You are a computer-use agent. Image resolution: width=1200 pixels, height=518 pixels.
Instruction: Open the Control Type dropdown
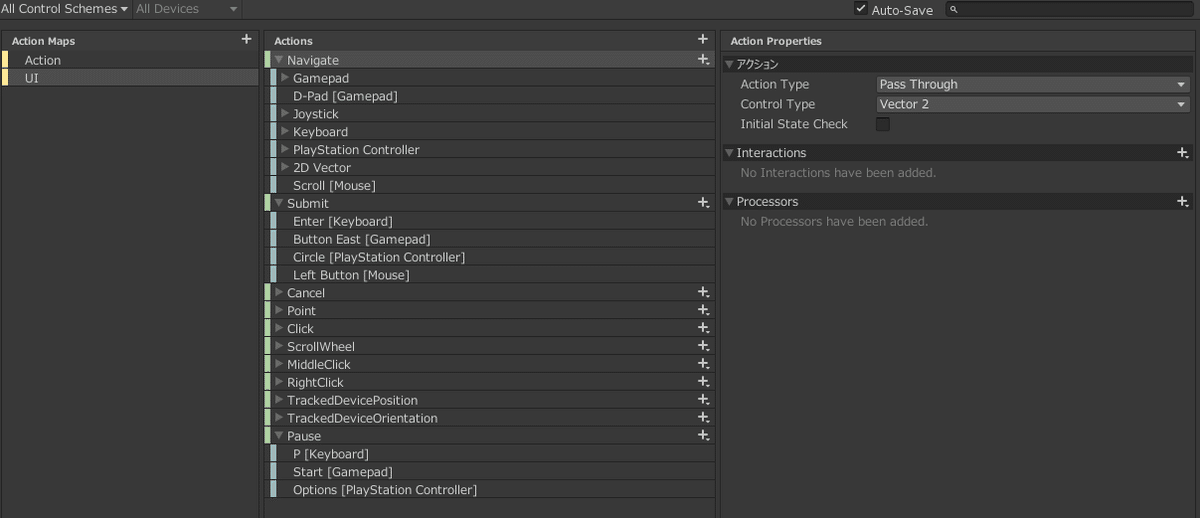pyautogui.click(x=1033, y=105)
